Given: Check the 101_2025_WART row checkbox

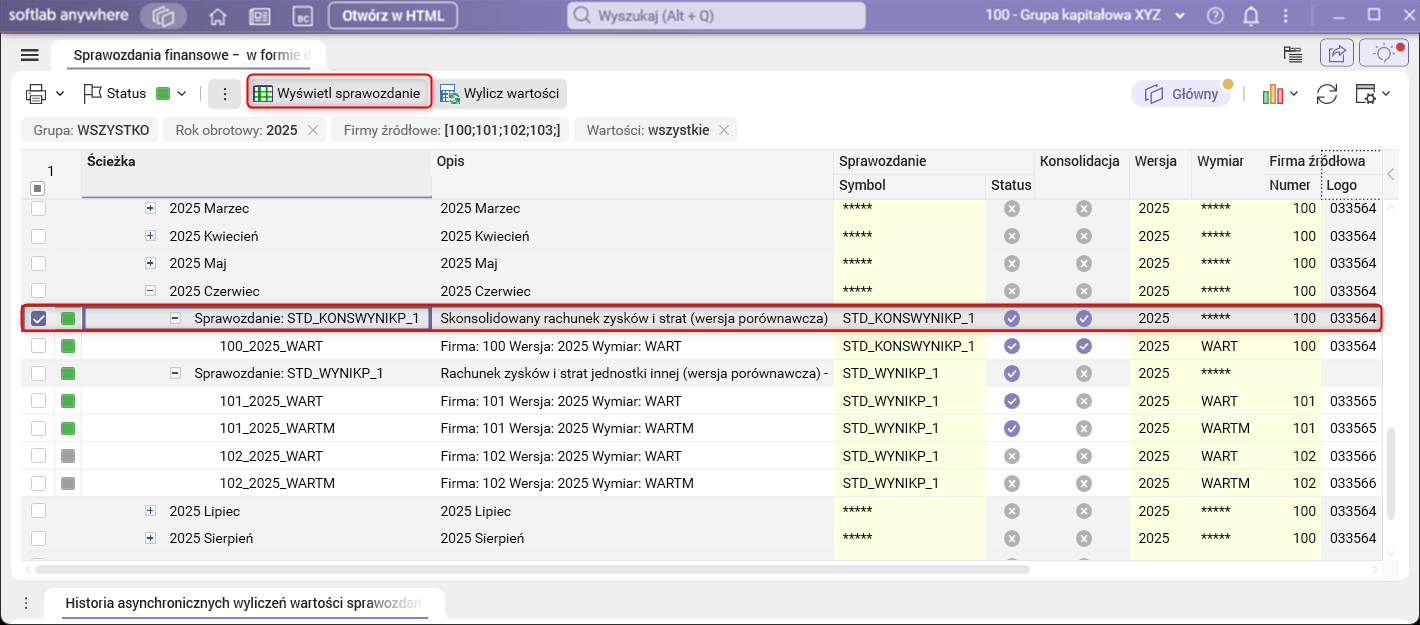Looking at the screenshot, I should pos(38,401).
